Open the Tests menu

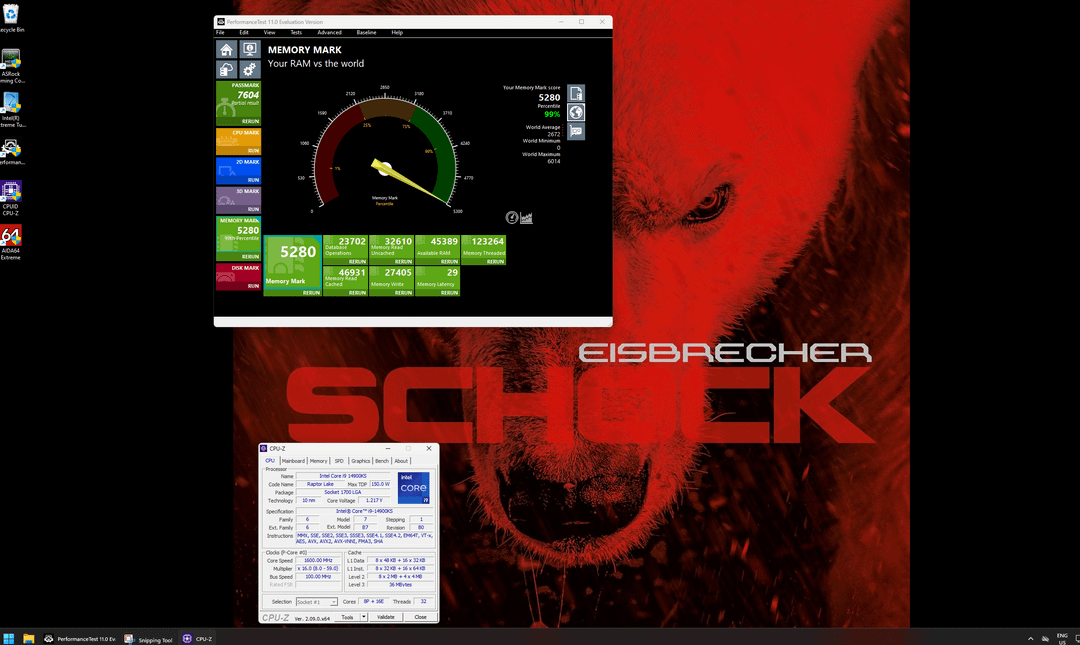point(295,32)
